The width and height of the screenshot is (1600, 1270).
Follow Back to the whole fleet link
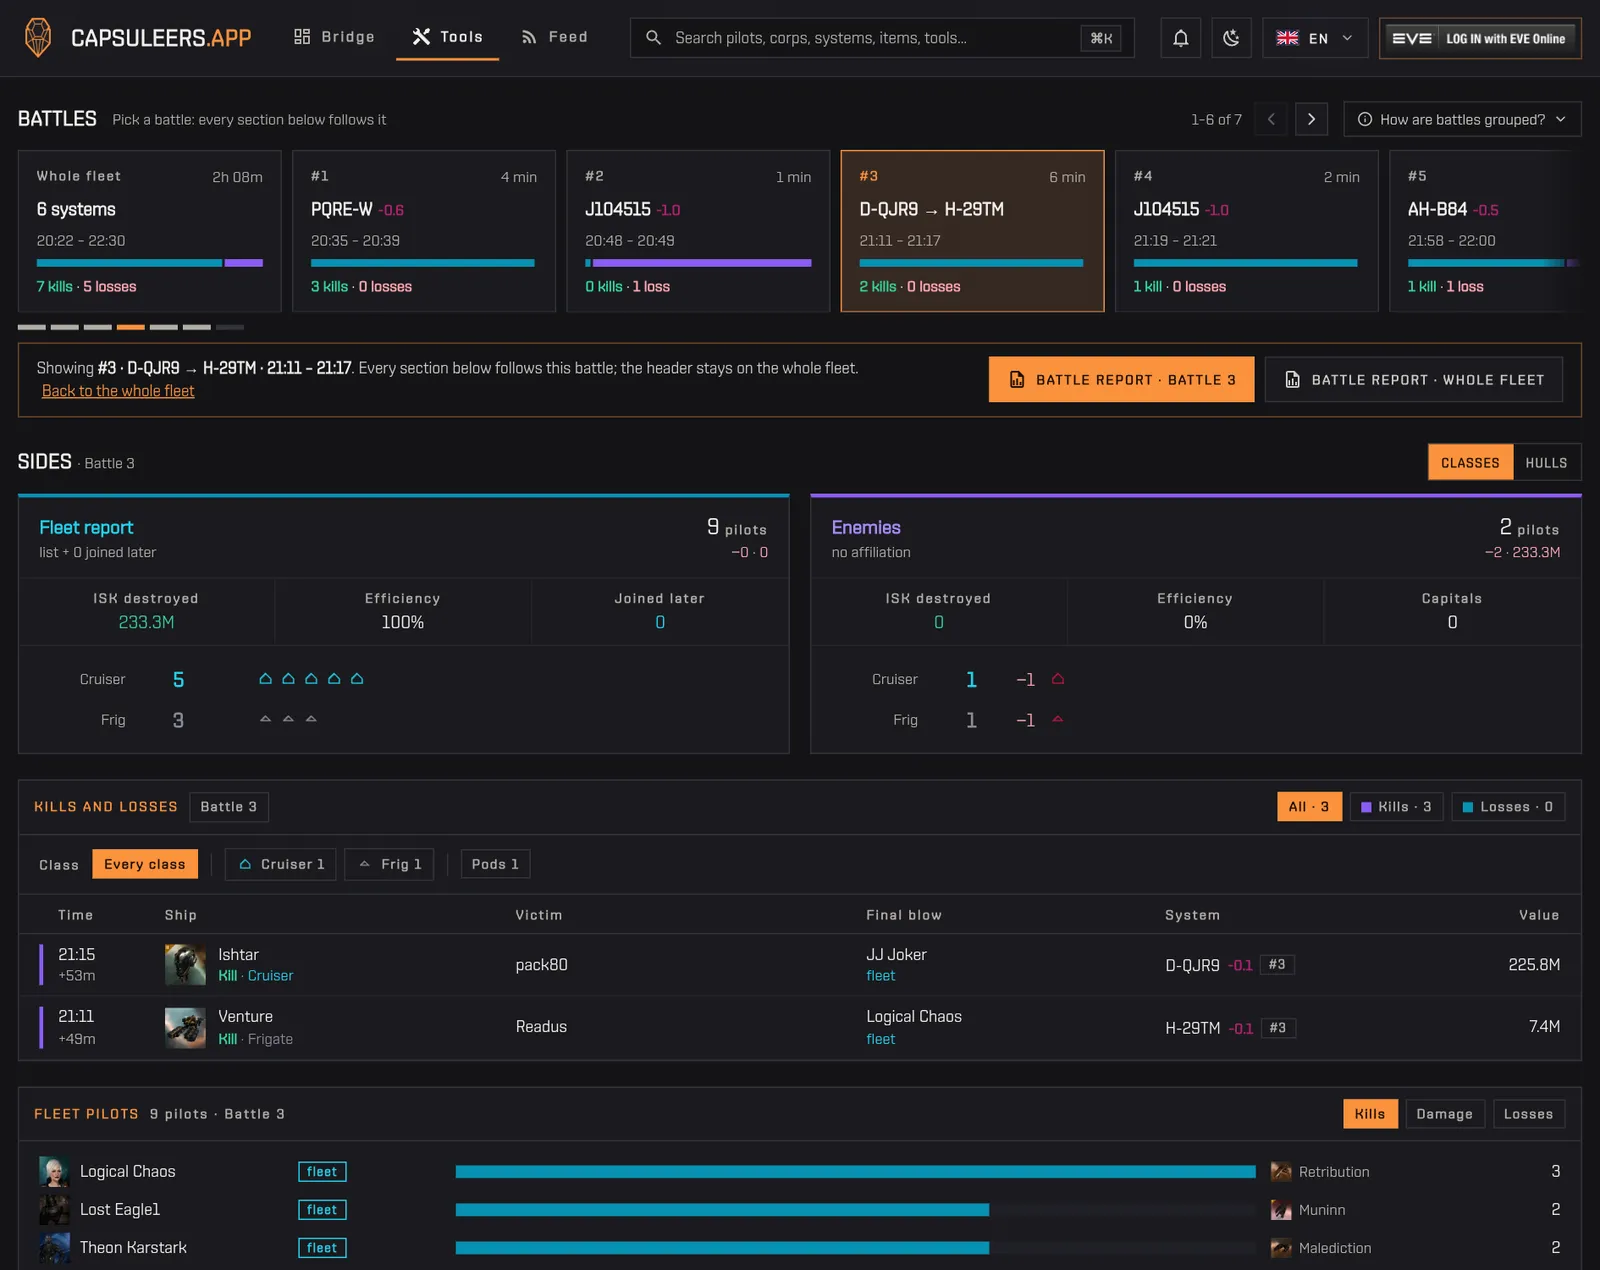pos(118,391)
